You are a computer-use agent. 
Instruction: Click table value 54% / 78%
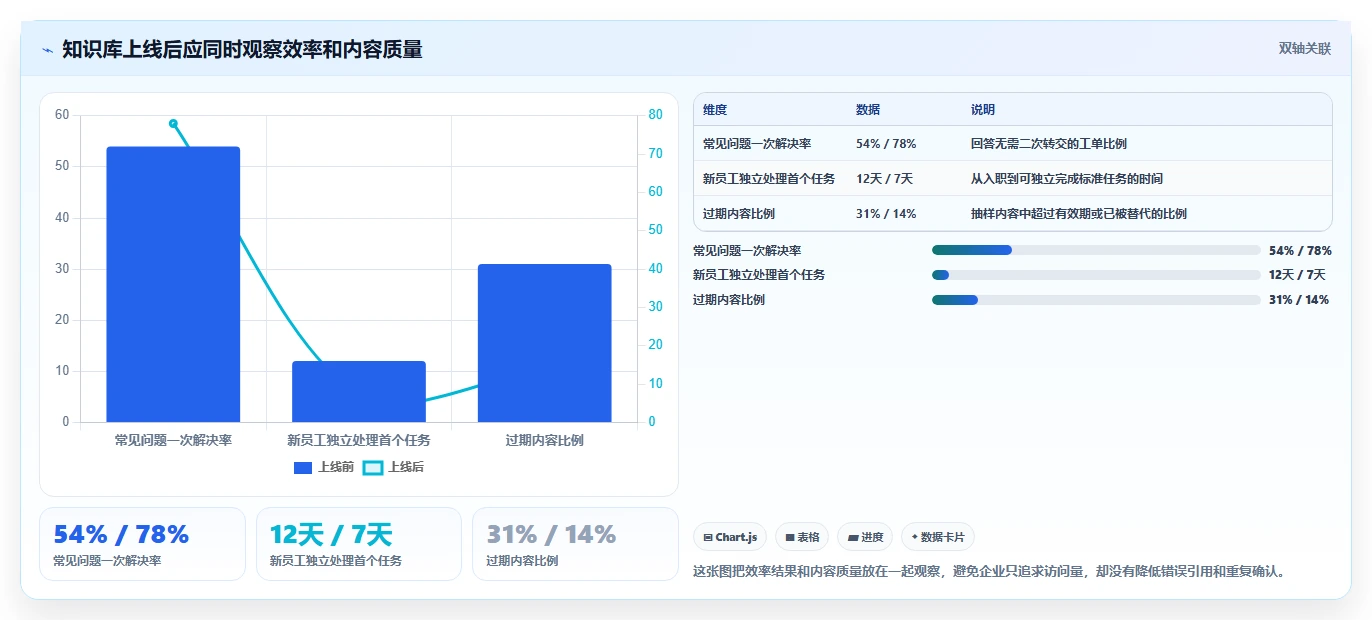[886, 144]
